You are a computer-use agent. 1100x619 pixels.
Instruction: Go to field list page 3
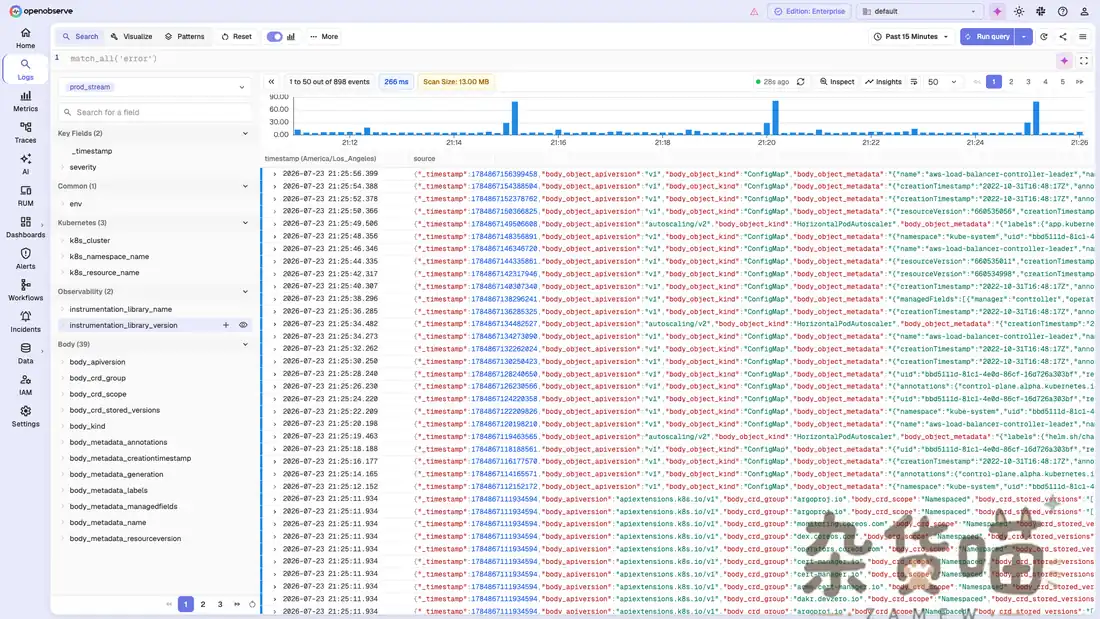[x=220, y=604]
